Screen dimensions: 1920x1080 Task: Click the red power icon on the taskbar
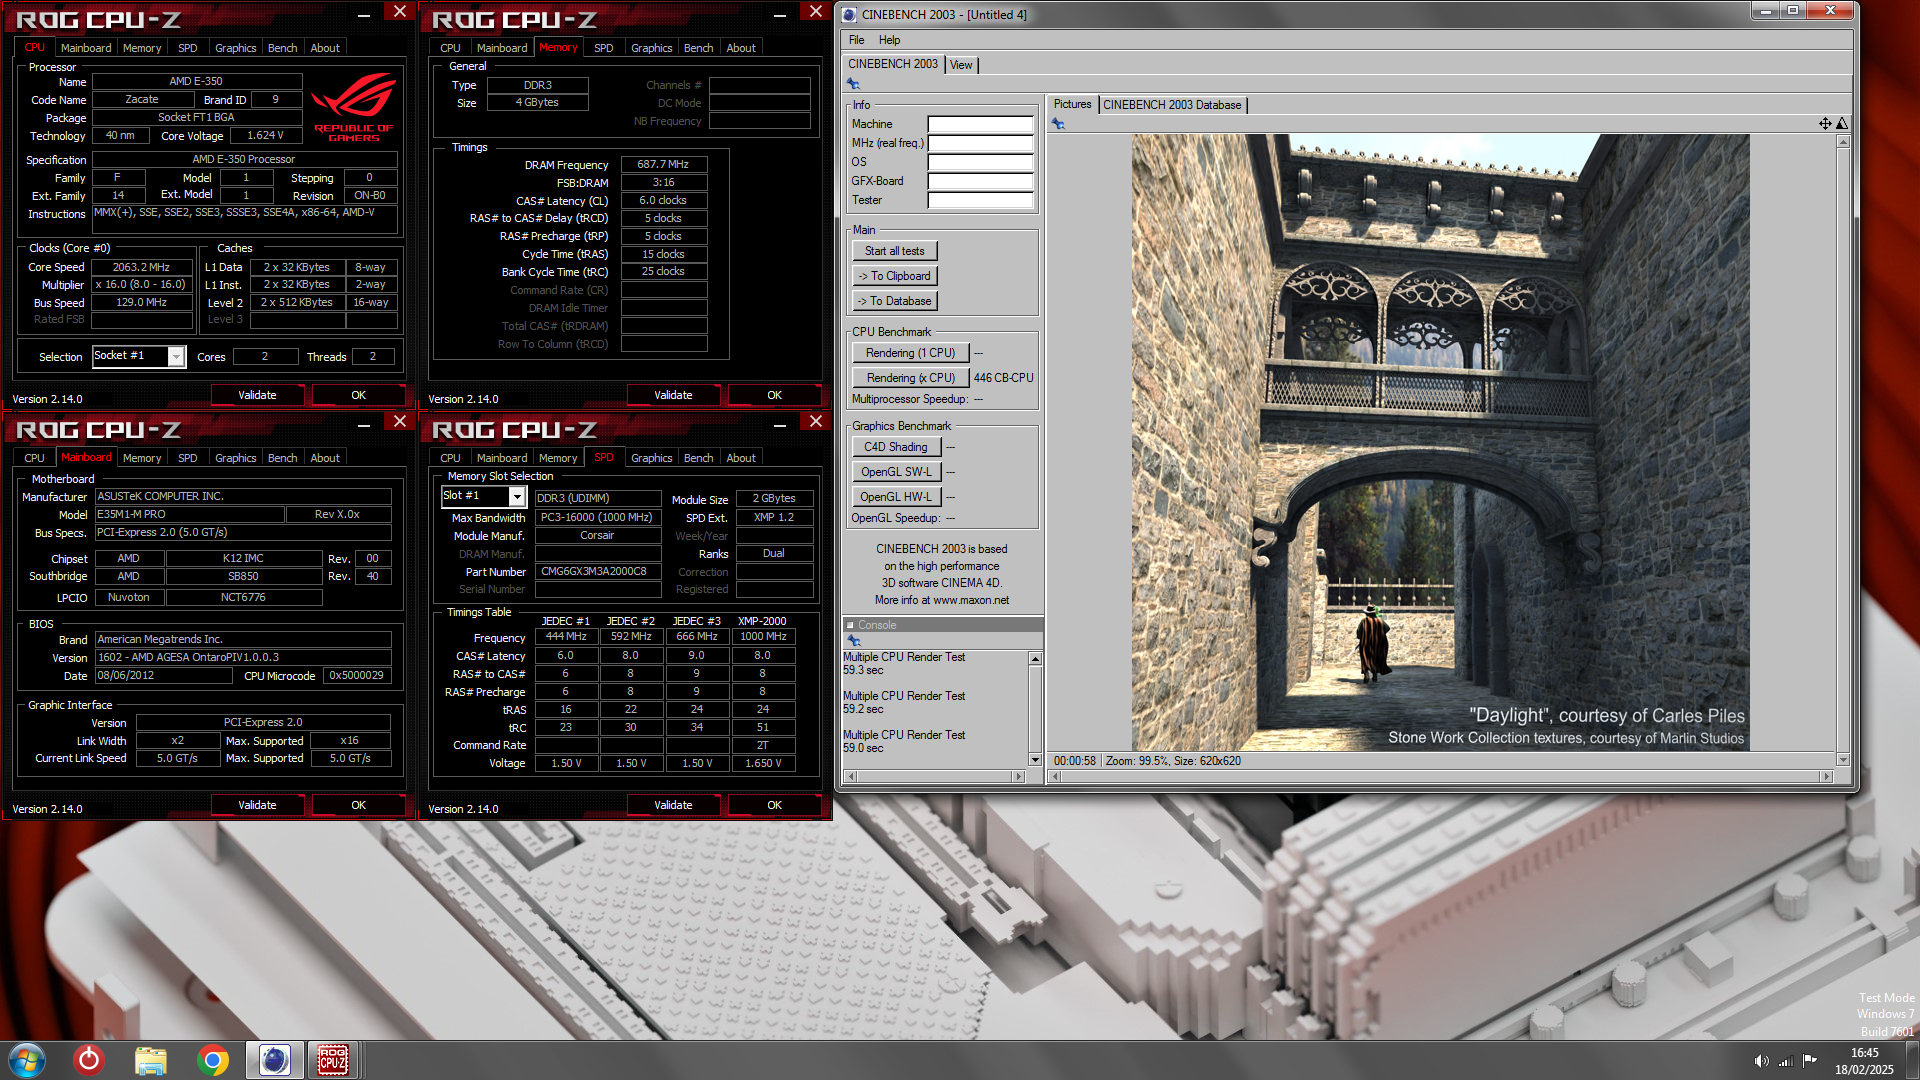[x=89, y=1060]
